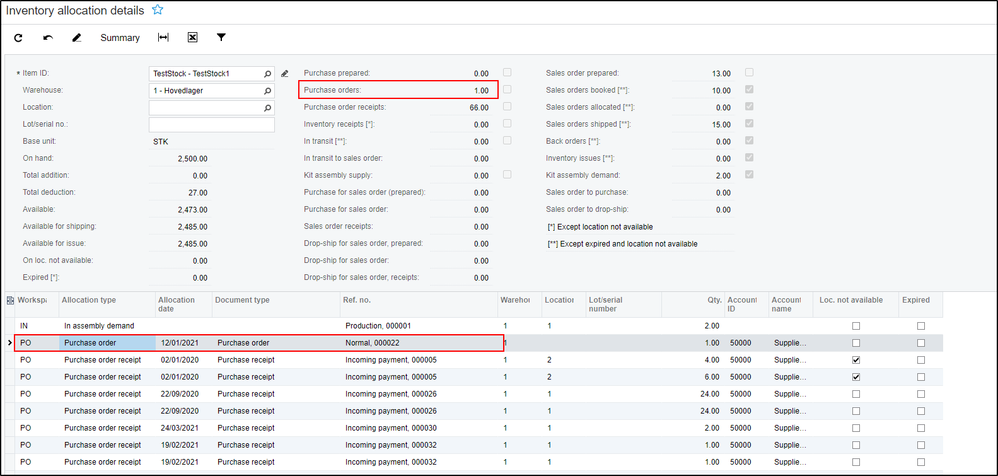Click pencil icon beside Item ID field
Screen dimensions: 998x476
coord(285,73)
